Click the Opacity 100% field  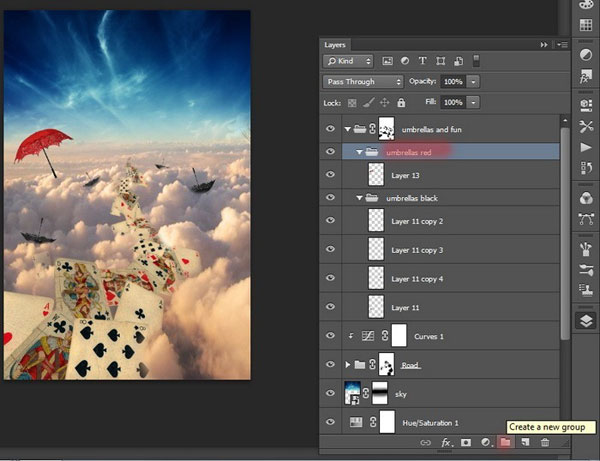(x=453, y=82)
